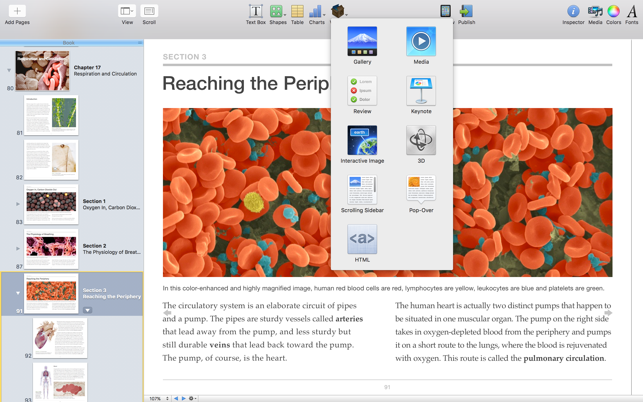The width and height of the screenshot is (643, 402).
Task: Toggle the Scroll view mode
Action: 149,12
